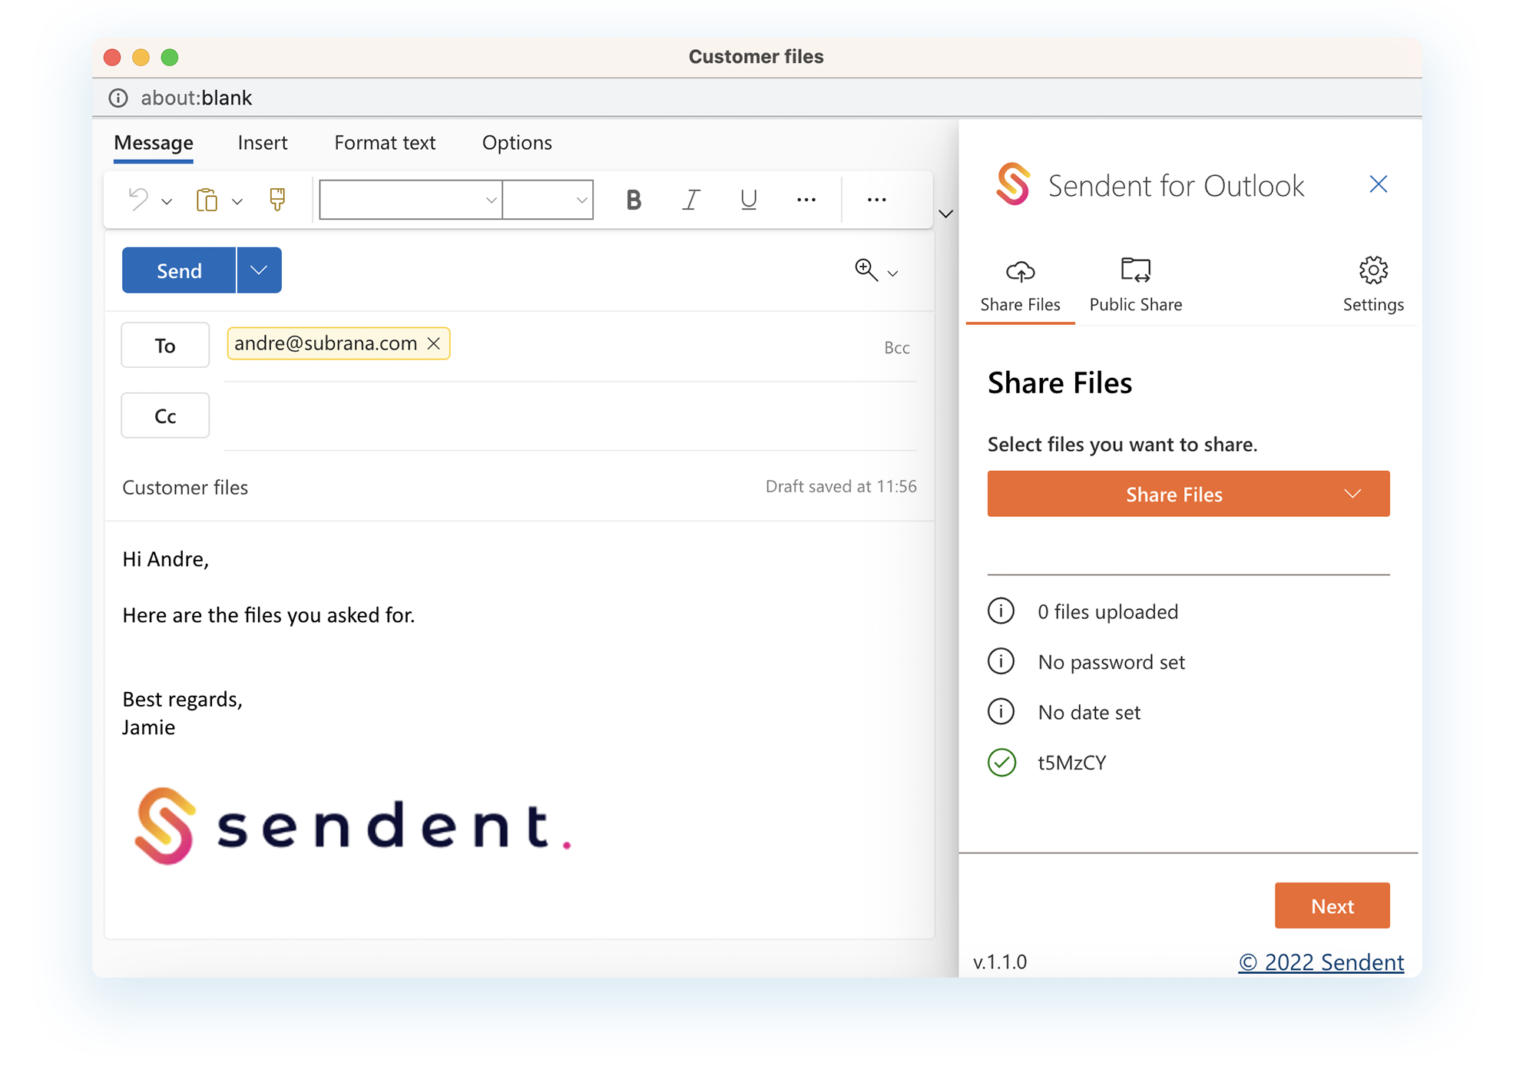The width and height of the screenshot is (1536, 1086).
Task: Open the Options ribbon tab
Action: point(516,143)
